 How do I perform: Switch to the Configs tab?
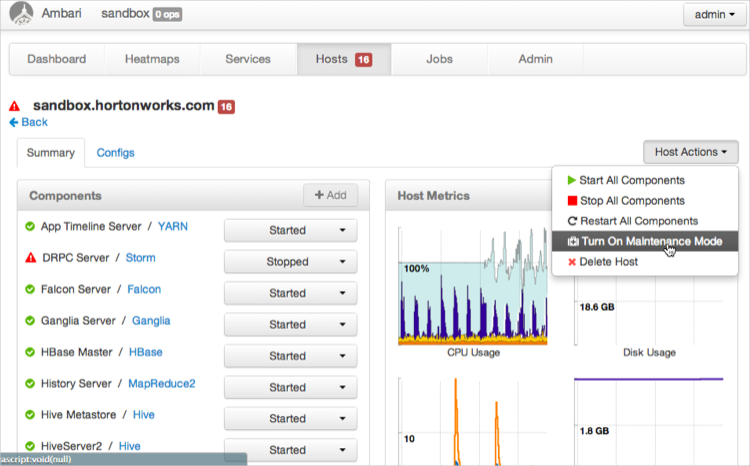point(116,153)
